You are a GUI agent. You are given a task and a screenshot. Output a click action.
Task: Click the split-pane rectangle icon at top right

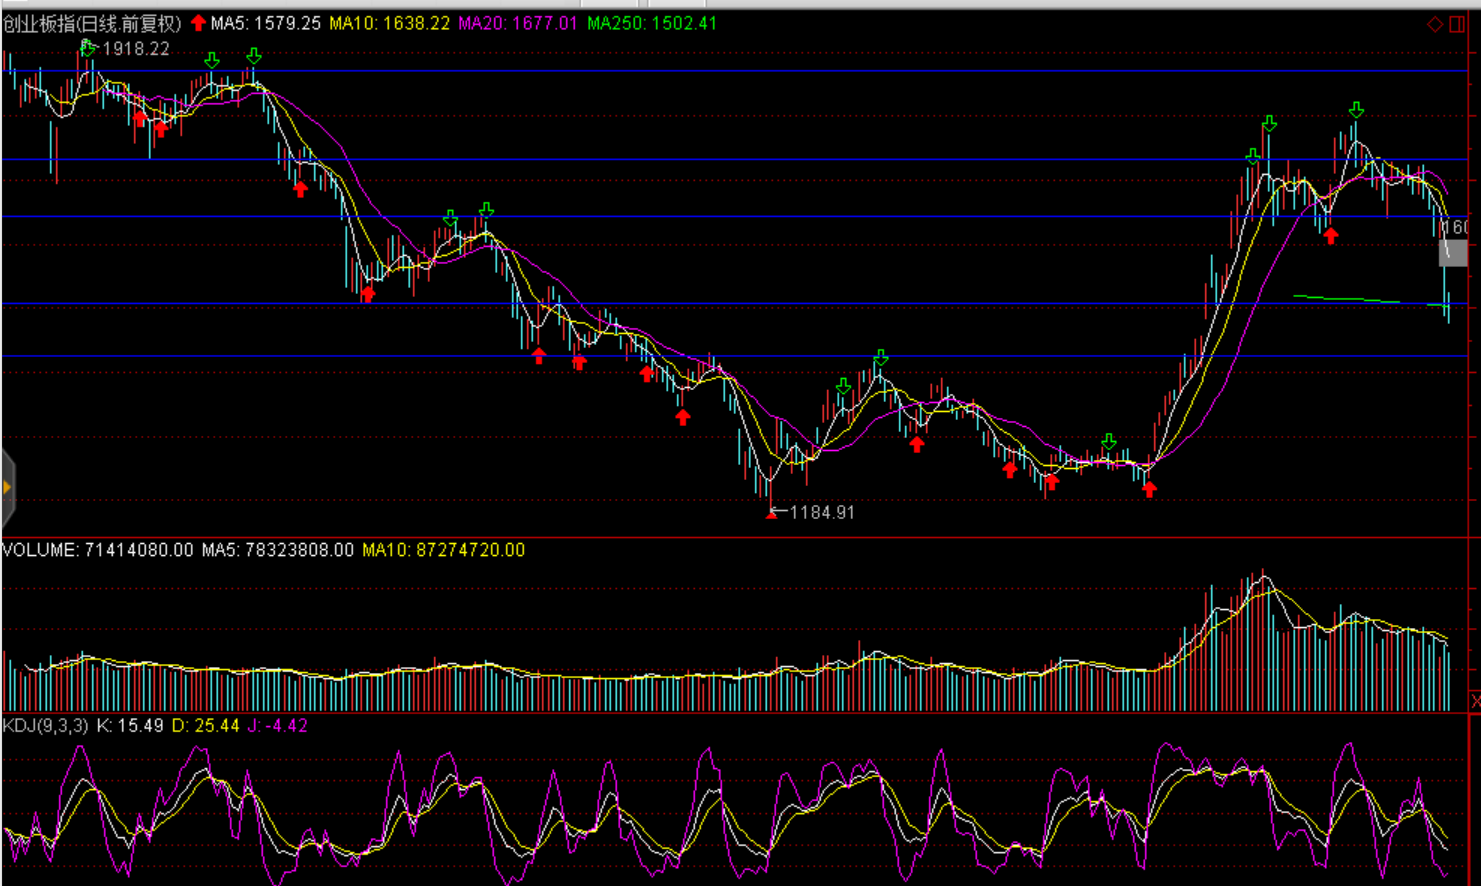coord(1457,24)
